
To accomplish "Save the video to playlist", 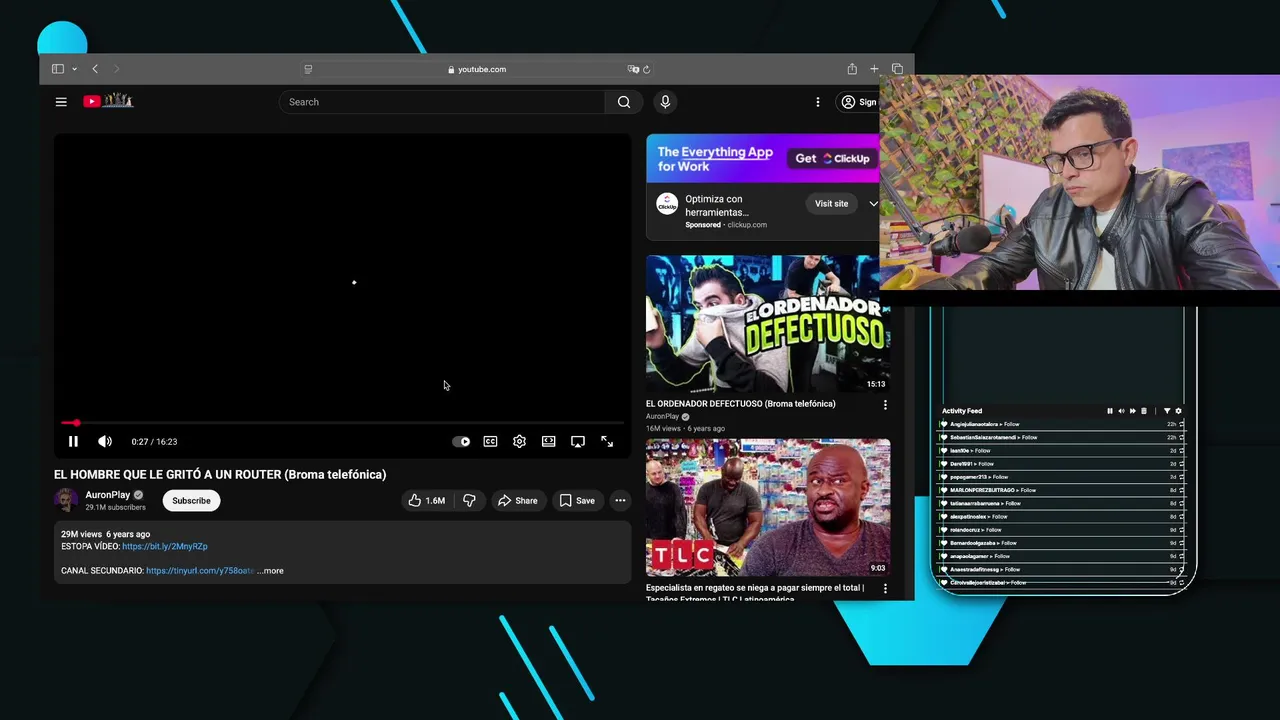I will pyautogui.click(x=577, y=501).
